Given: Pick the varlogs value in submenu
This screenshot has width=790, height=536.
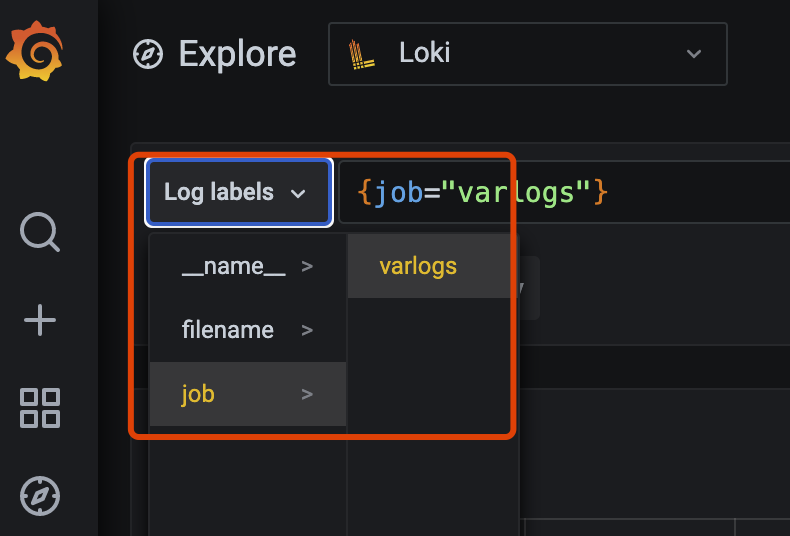Looking at the screenshot, I should [x=418, y=266].
